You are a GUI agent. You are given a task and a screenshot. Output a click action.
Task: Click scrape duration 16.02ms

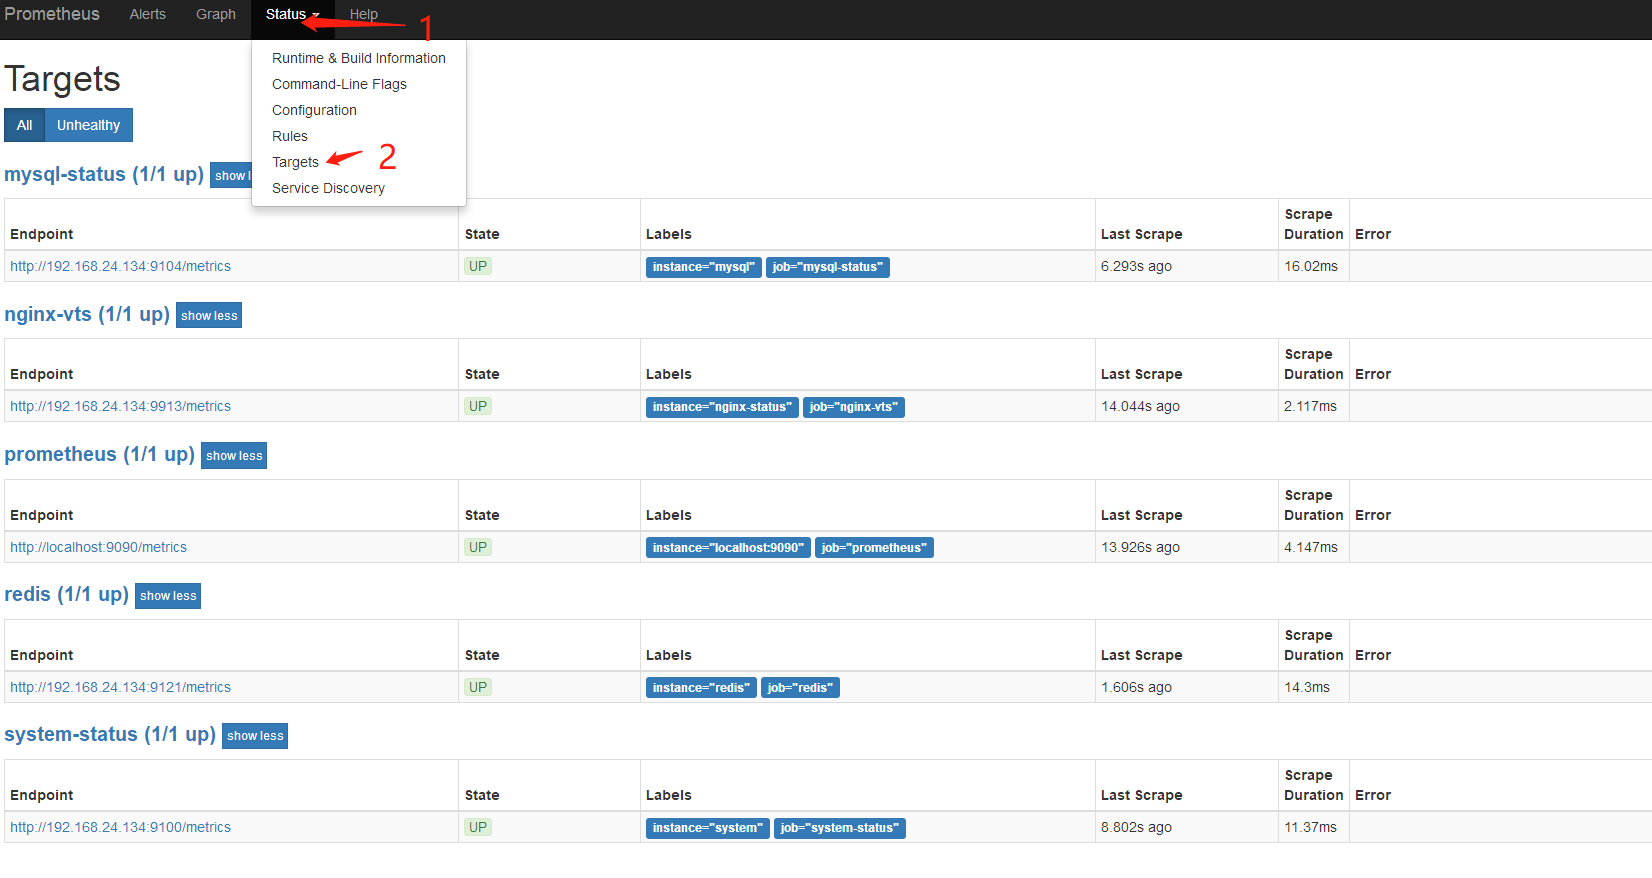(x=1311, y=266)
